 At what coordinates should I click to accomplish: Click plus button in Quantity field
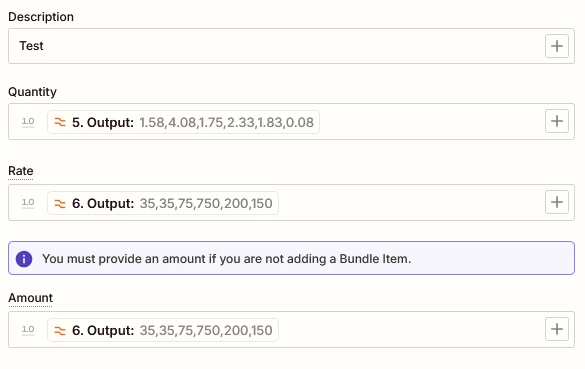(557, 121)
